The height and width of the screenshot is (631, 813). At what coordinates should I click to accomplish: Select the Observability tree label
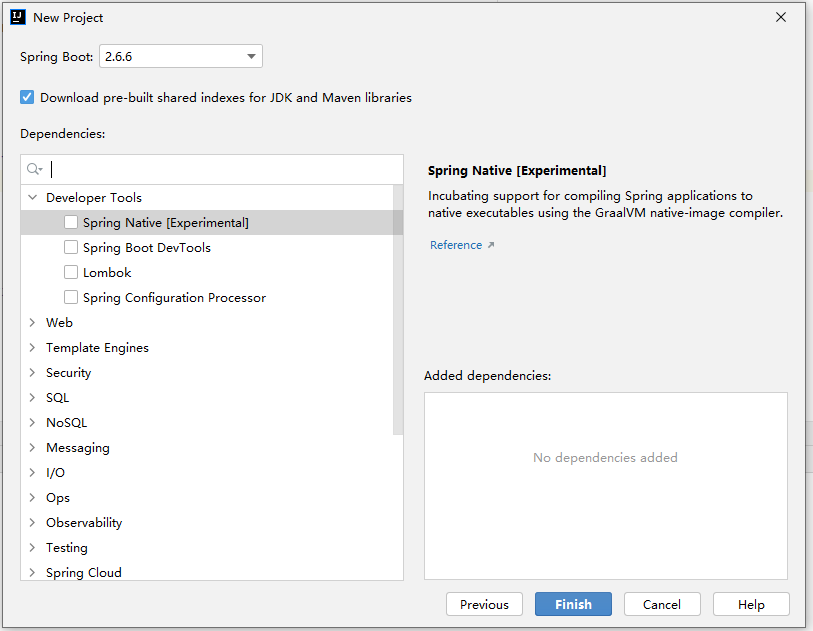coord(84,523)
